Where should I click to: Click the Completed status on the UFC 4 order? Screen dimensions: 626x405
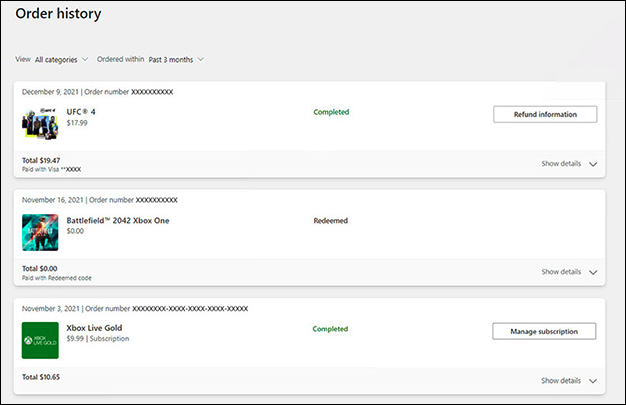(331, 112)
